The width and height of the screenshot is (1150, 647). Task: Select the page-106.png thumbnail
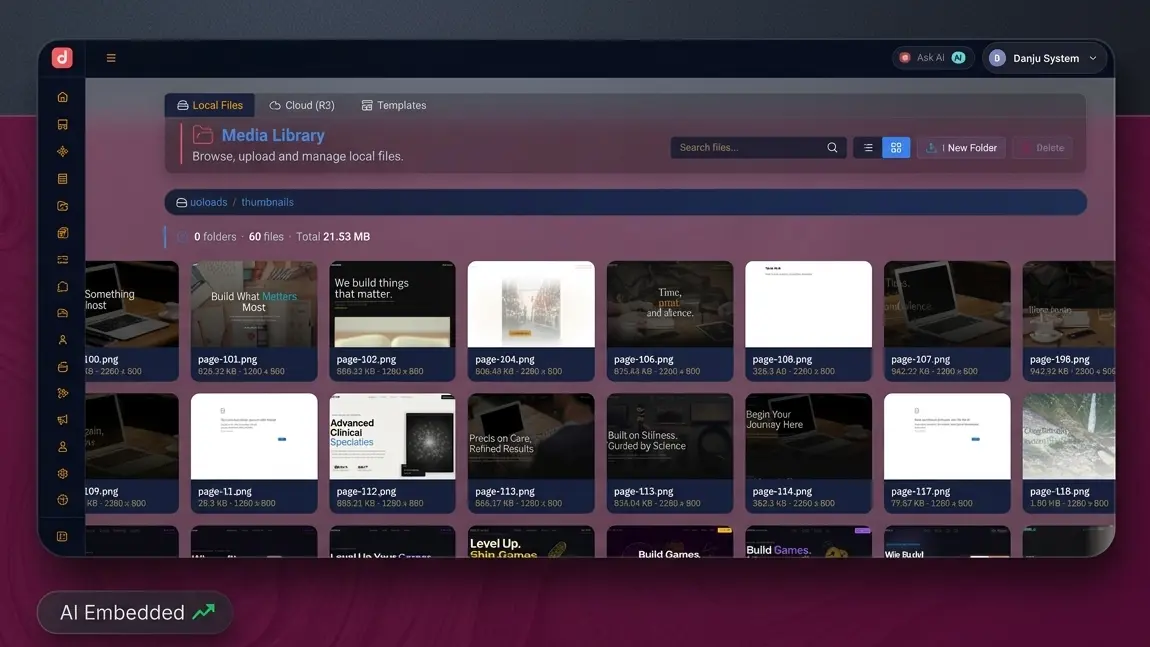tap(670, 321)
